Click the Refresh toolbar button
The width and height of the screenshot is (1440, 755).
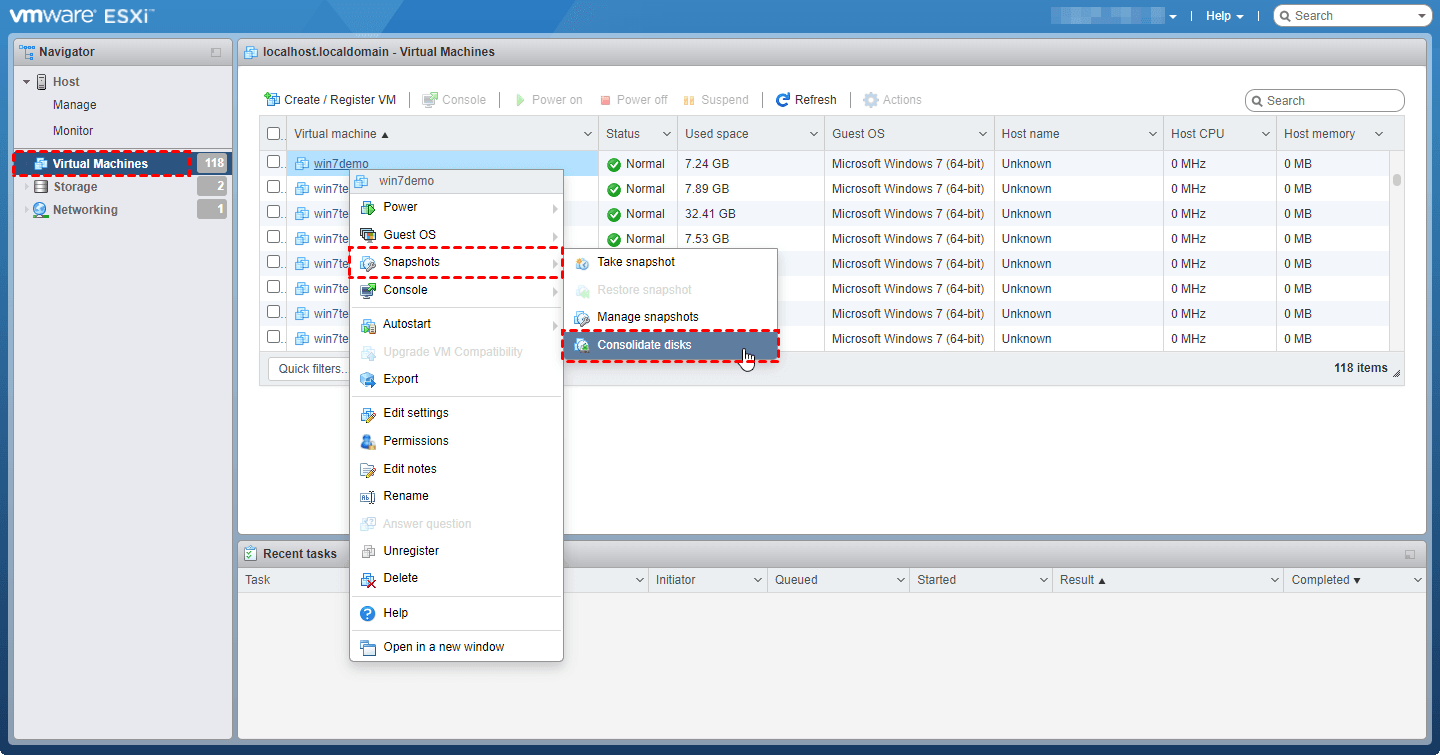point(806,100)
